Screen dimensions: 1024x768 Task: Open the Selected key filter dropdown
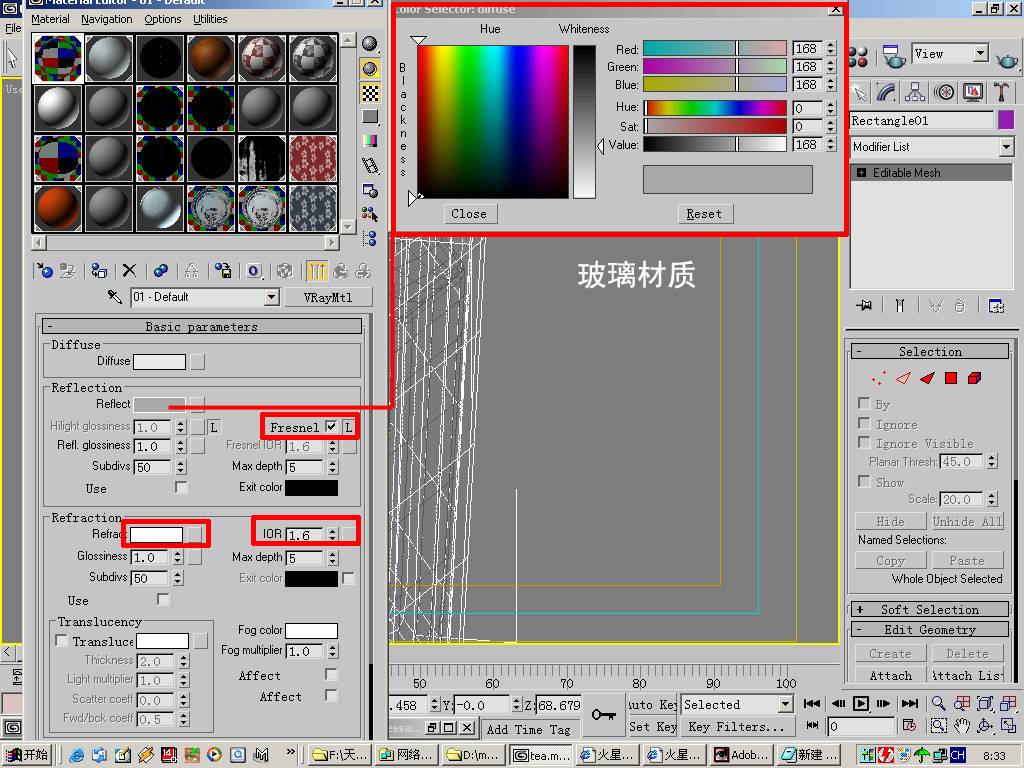pos(786,704)
